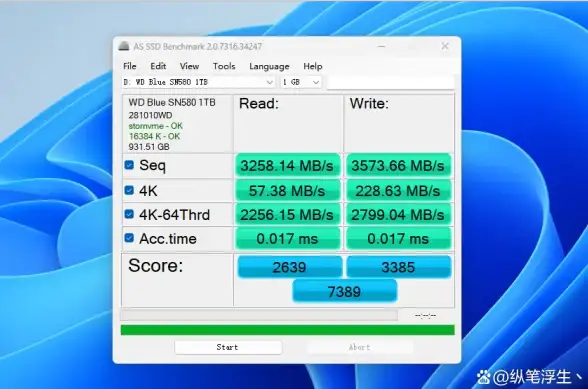Click the 4K-64Thrd write result 2799.04 MB/s
The width and height of the screenshot is (588, 389).
click(398, 215)
